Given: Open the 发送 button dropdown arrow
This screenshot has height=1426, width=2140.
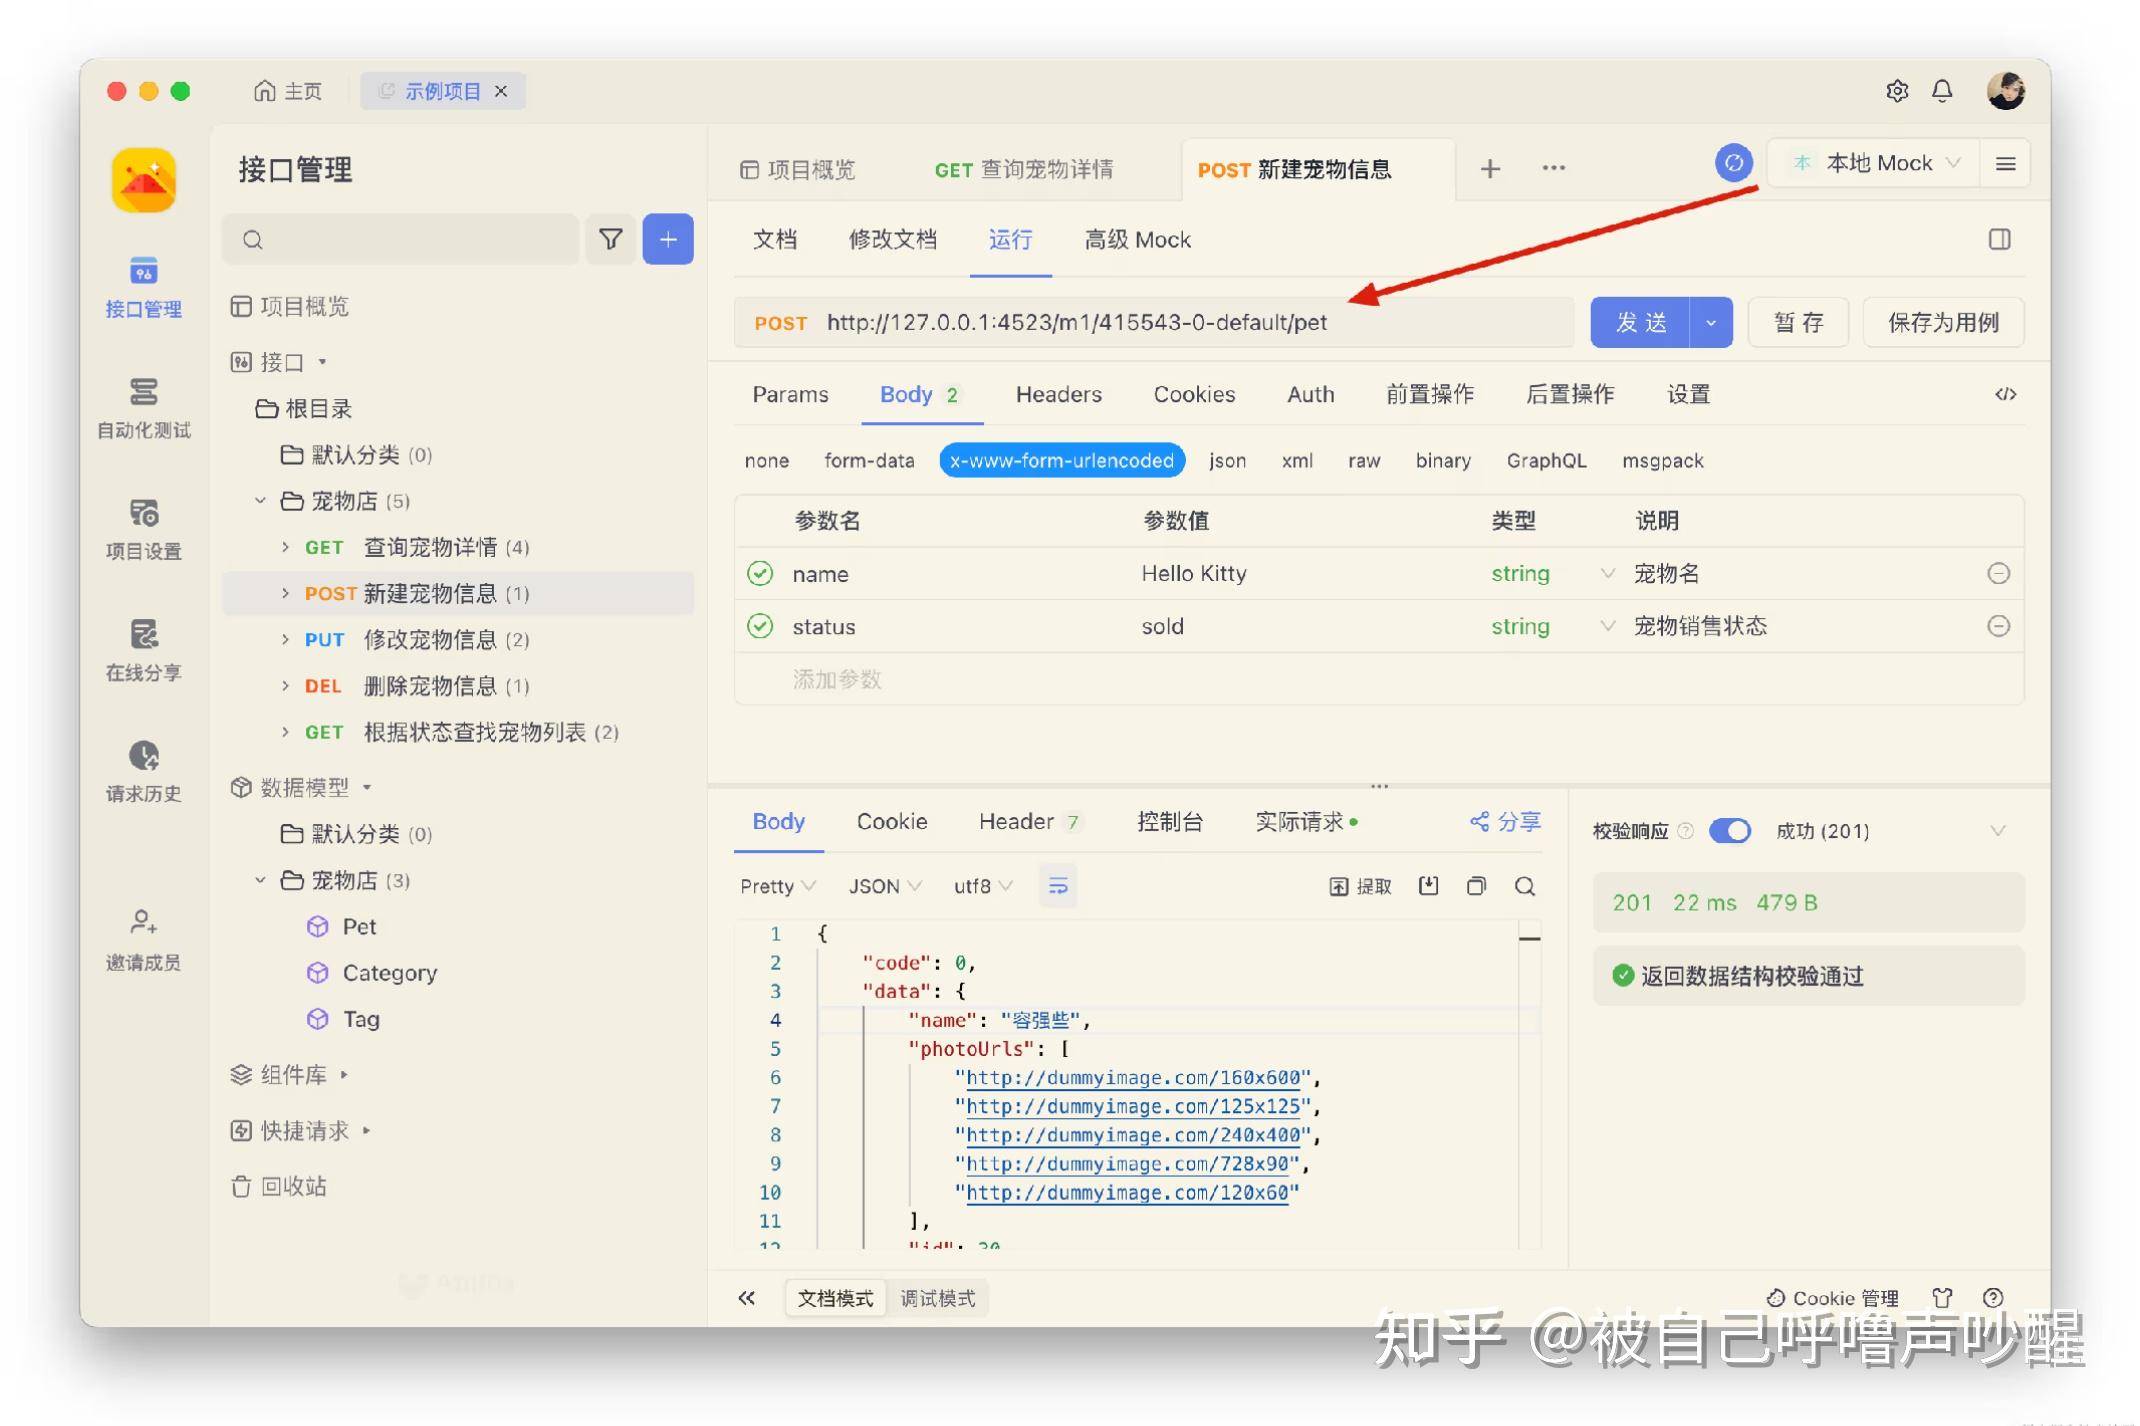Looking at the screenshot, I should [x=1711, y=322].
